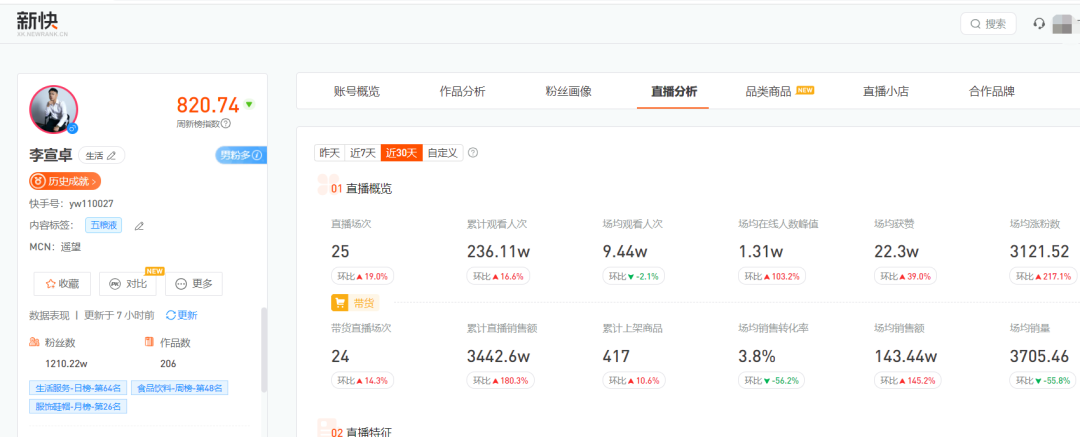The height and width of the screenshot is (437, 1080).
Task: Click the 环比 -2.1% badge
Action: 635,276
